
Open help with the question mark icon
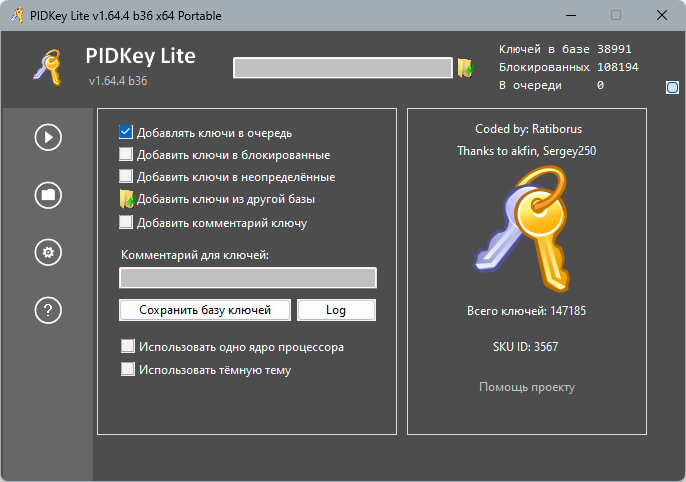point(48,310)
